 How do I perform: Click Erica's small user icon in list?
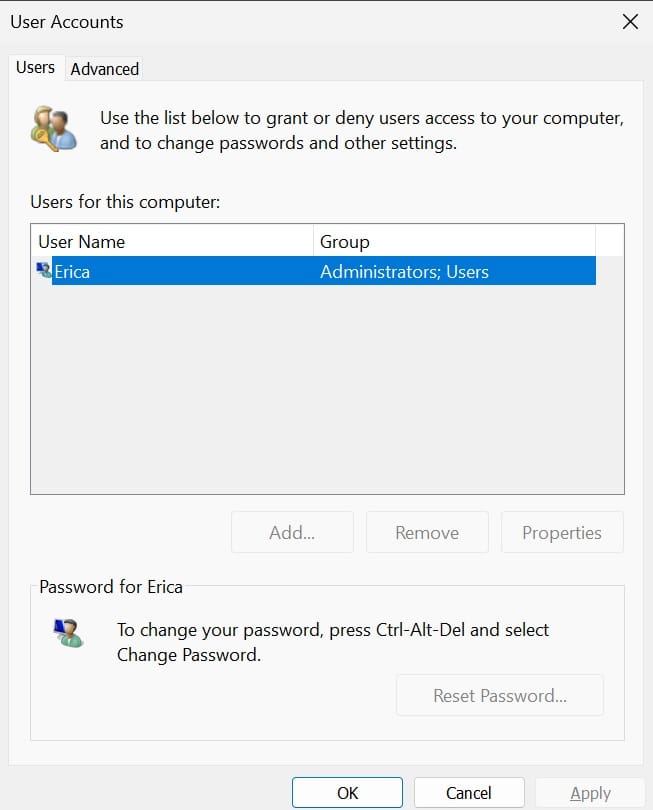(43, 270)
